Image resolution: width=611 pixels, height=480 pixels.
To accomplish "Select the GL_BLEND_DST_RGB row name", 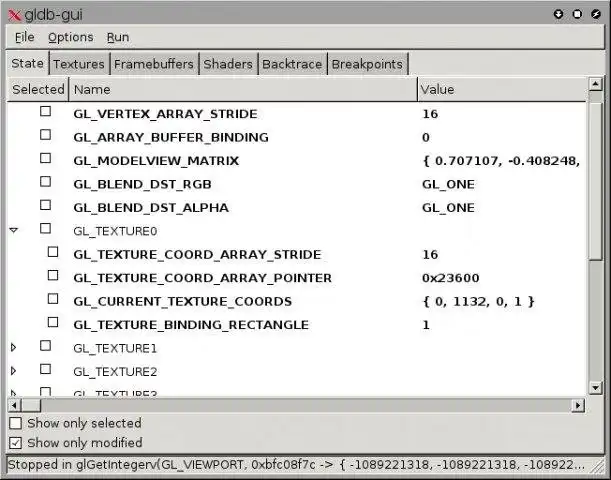I will pyautogui.click(x=142, y=184).
